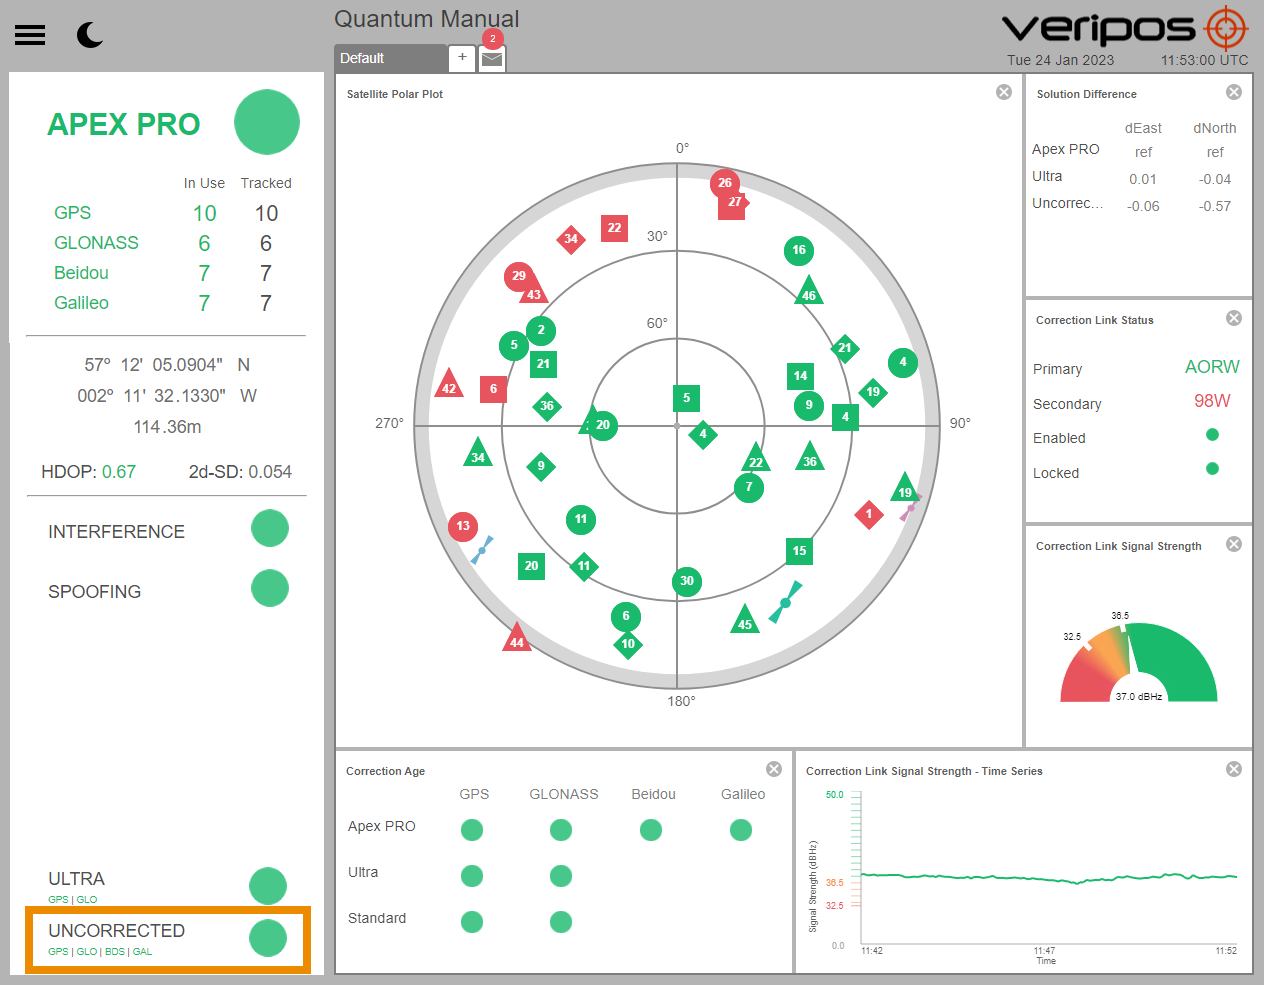
Task: Select red circle satellite 29
Action: [x=519, y=276]
